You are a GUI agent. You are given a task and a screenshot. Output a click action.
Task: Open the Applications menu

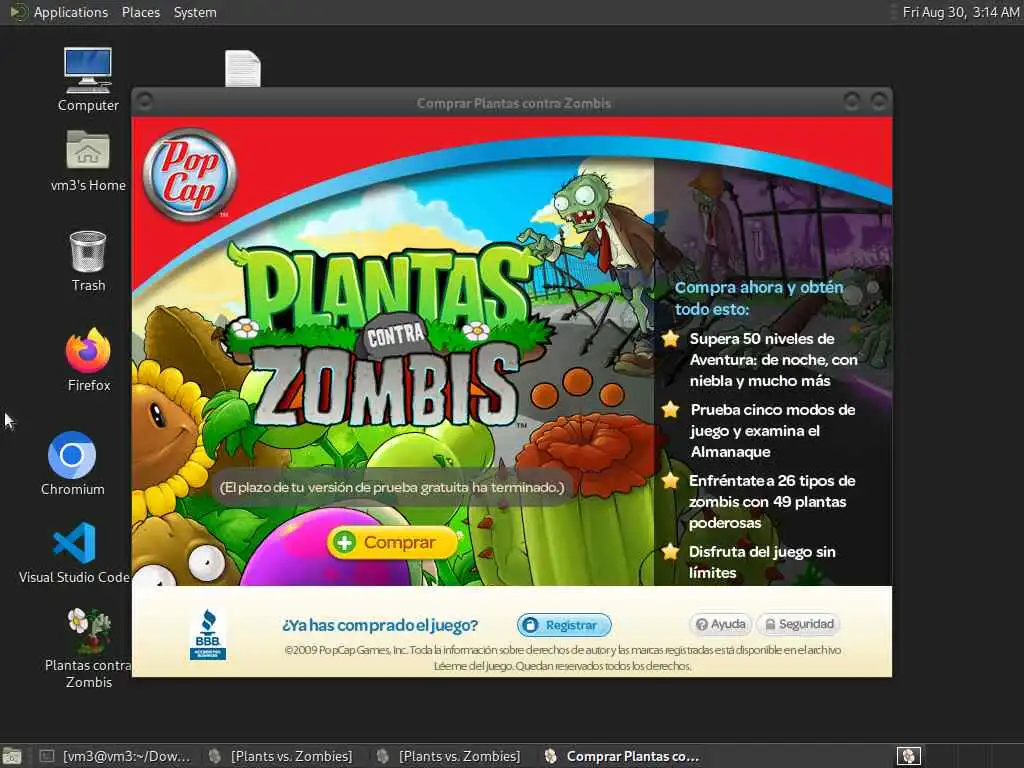(x=71, y=12)
